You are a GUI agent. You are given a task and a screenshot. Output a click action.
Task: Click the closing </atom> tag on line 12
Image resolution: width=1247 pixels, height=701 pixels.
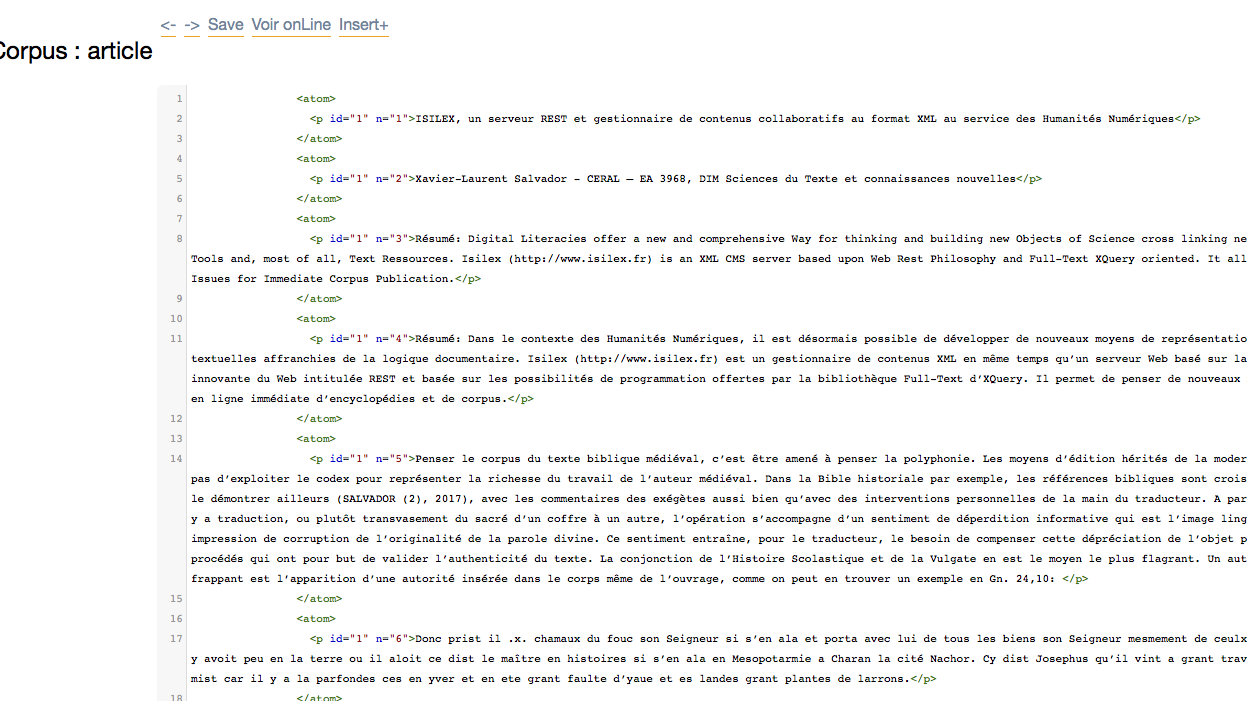pos(319,419)
